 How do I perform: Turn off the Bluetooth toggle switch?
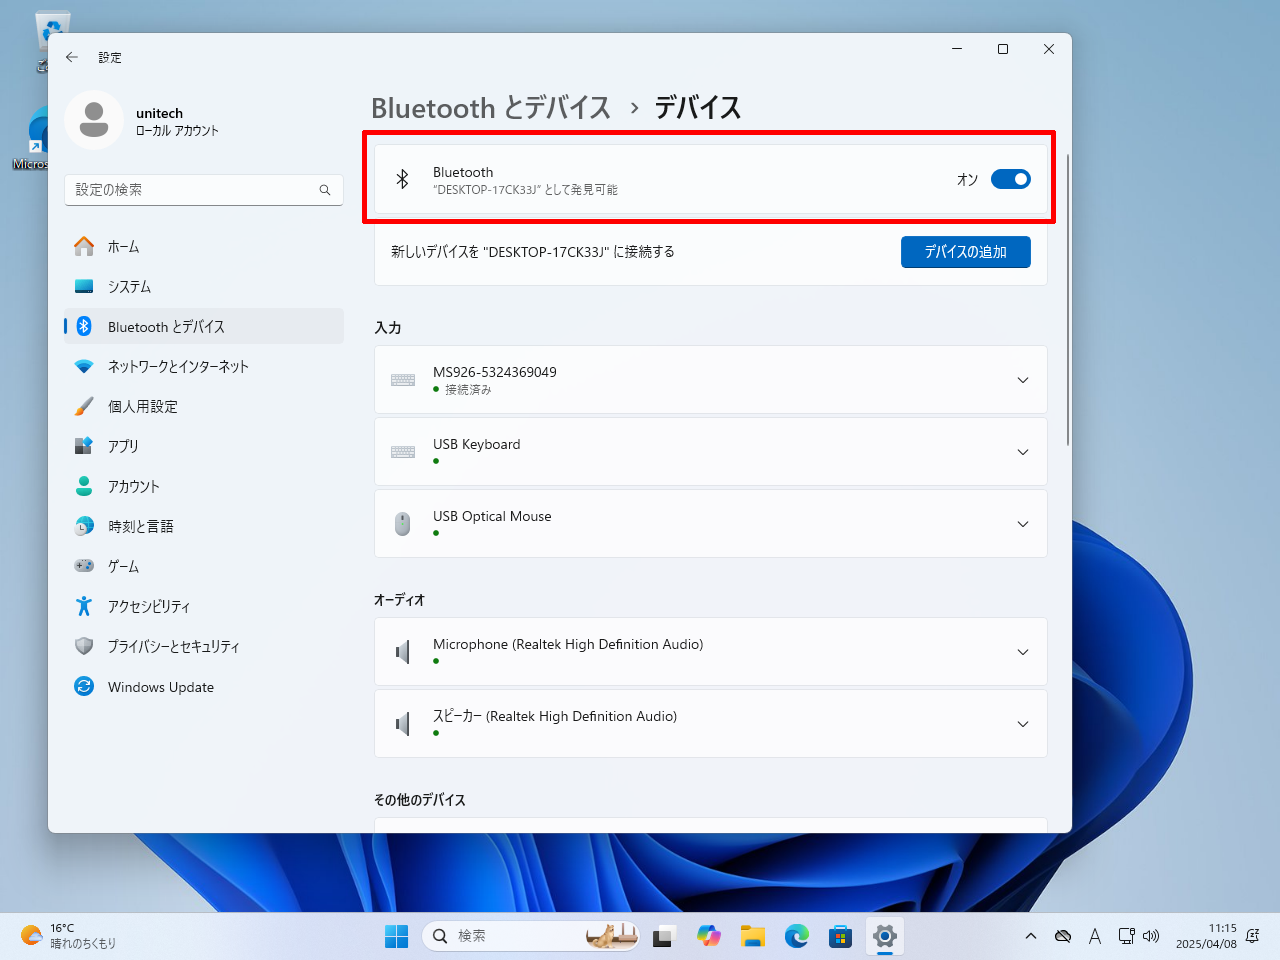1010,179
